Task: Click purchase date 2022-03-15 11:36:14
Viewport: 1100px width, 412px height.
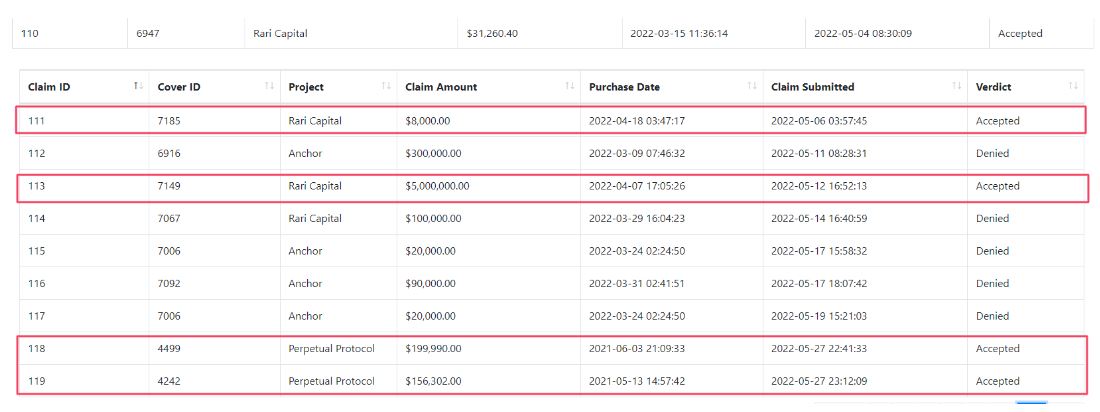Action: coord(679,33)
